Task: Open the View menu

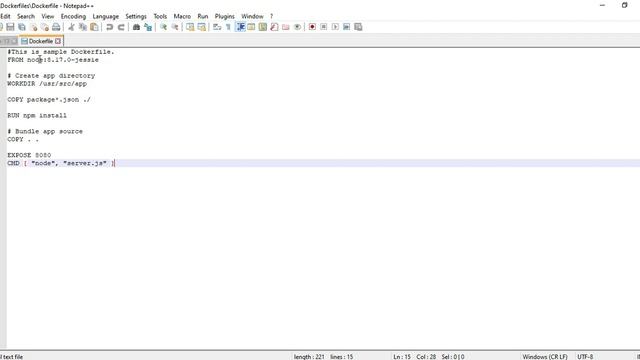Action: (x=48, y=16)
